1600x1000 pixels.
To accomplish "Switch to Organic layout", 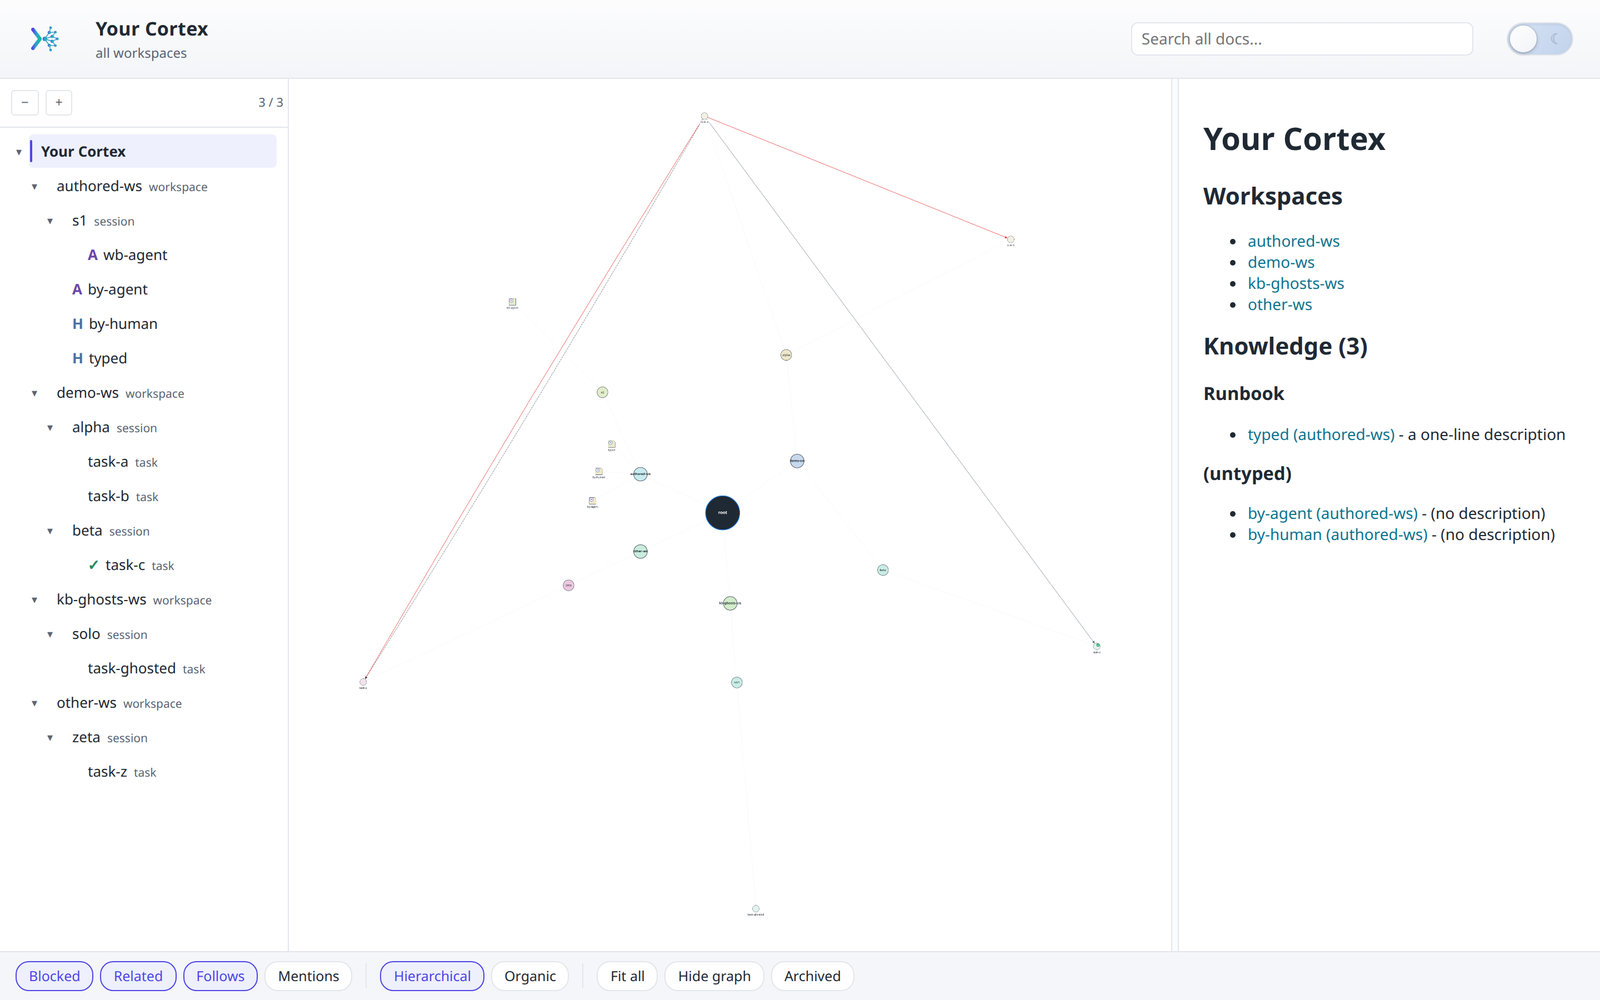I will (530, 976).
